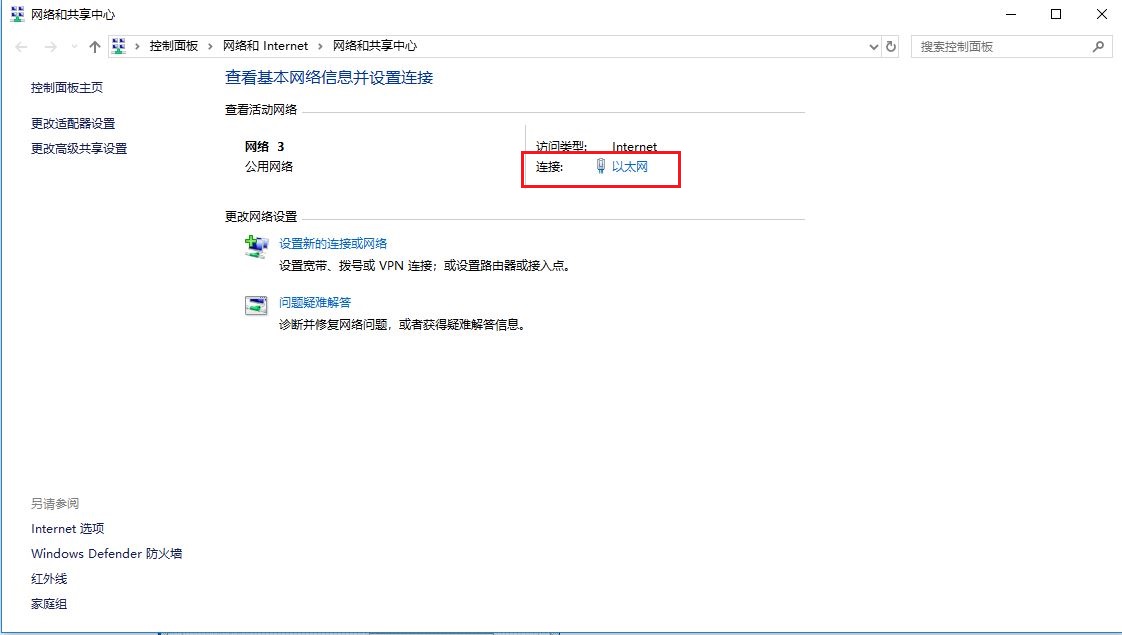This screenshot has width=1122, height=635.
Task: Click the 问题疑难解答 troubleshooter icon
Action: [256, 306]
